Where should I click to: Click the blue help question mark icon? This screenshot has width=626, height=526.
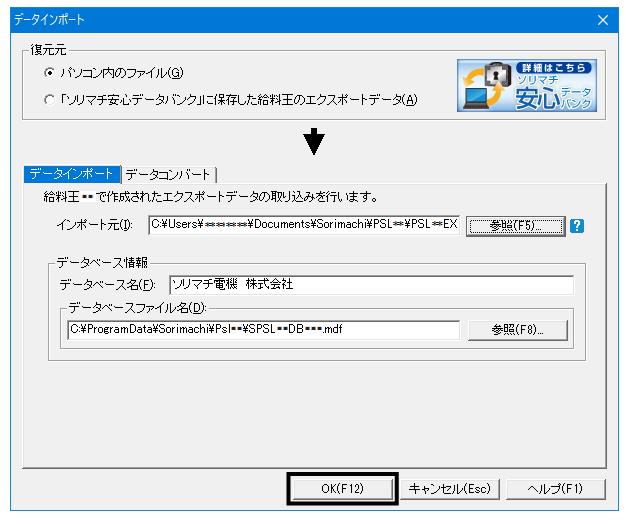576,226
